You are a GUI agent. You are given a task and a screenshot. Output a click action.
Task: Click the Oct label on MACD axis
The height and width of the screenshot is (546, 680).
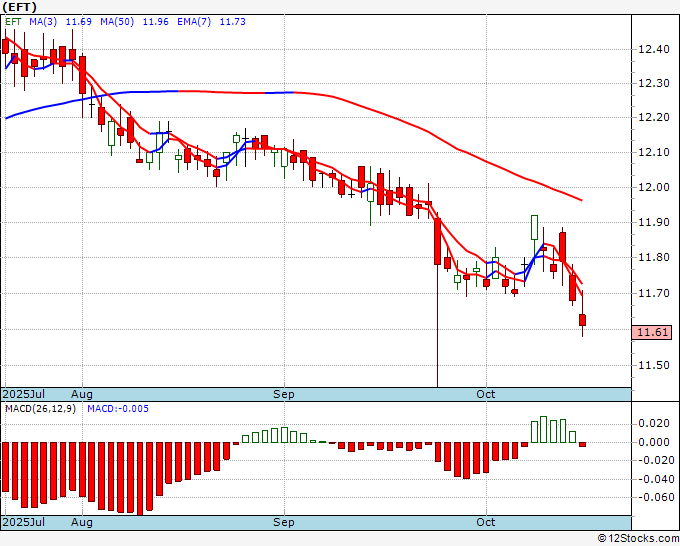click(x=486, y=522)
